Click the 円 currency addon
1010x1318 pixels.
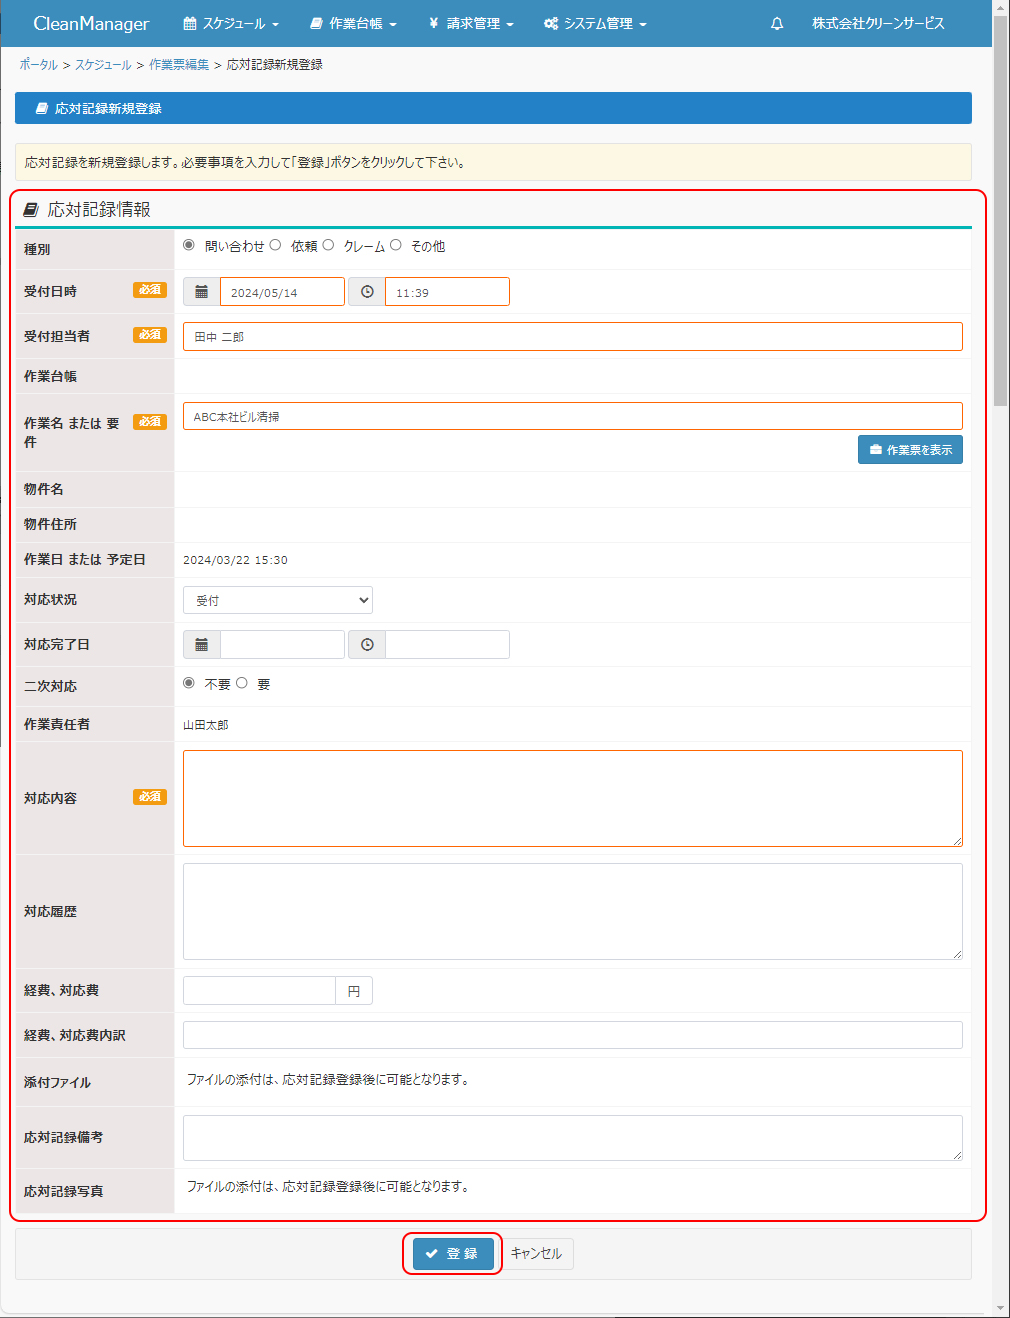[x=354, y=991]
